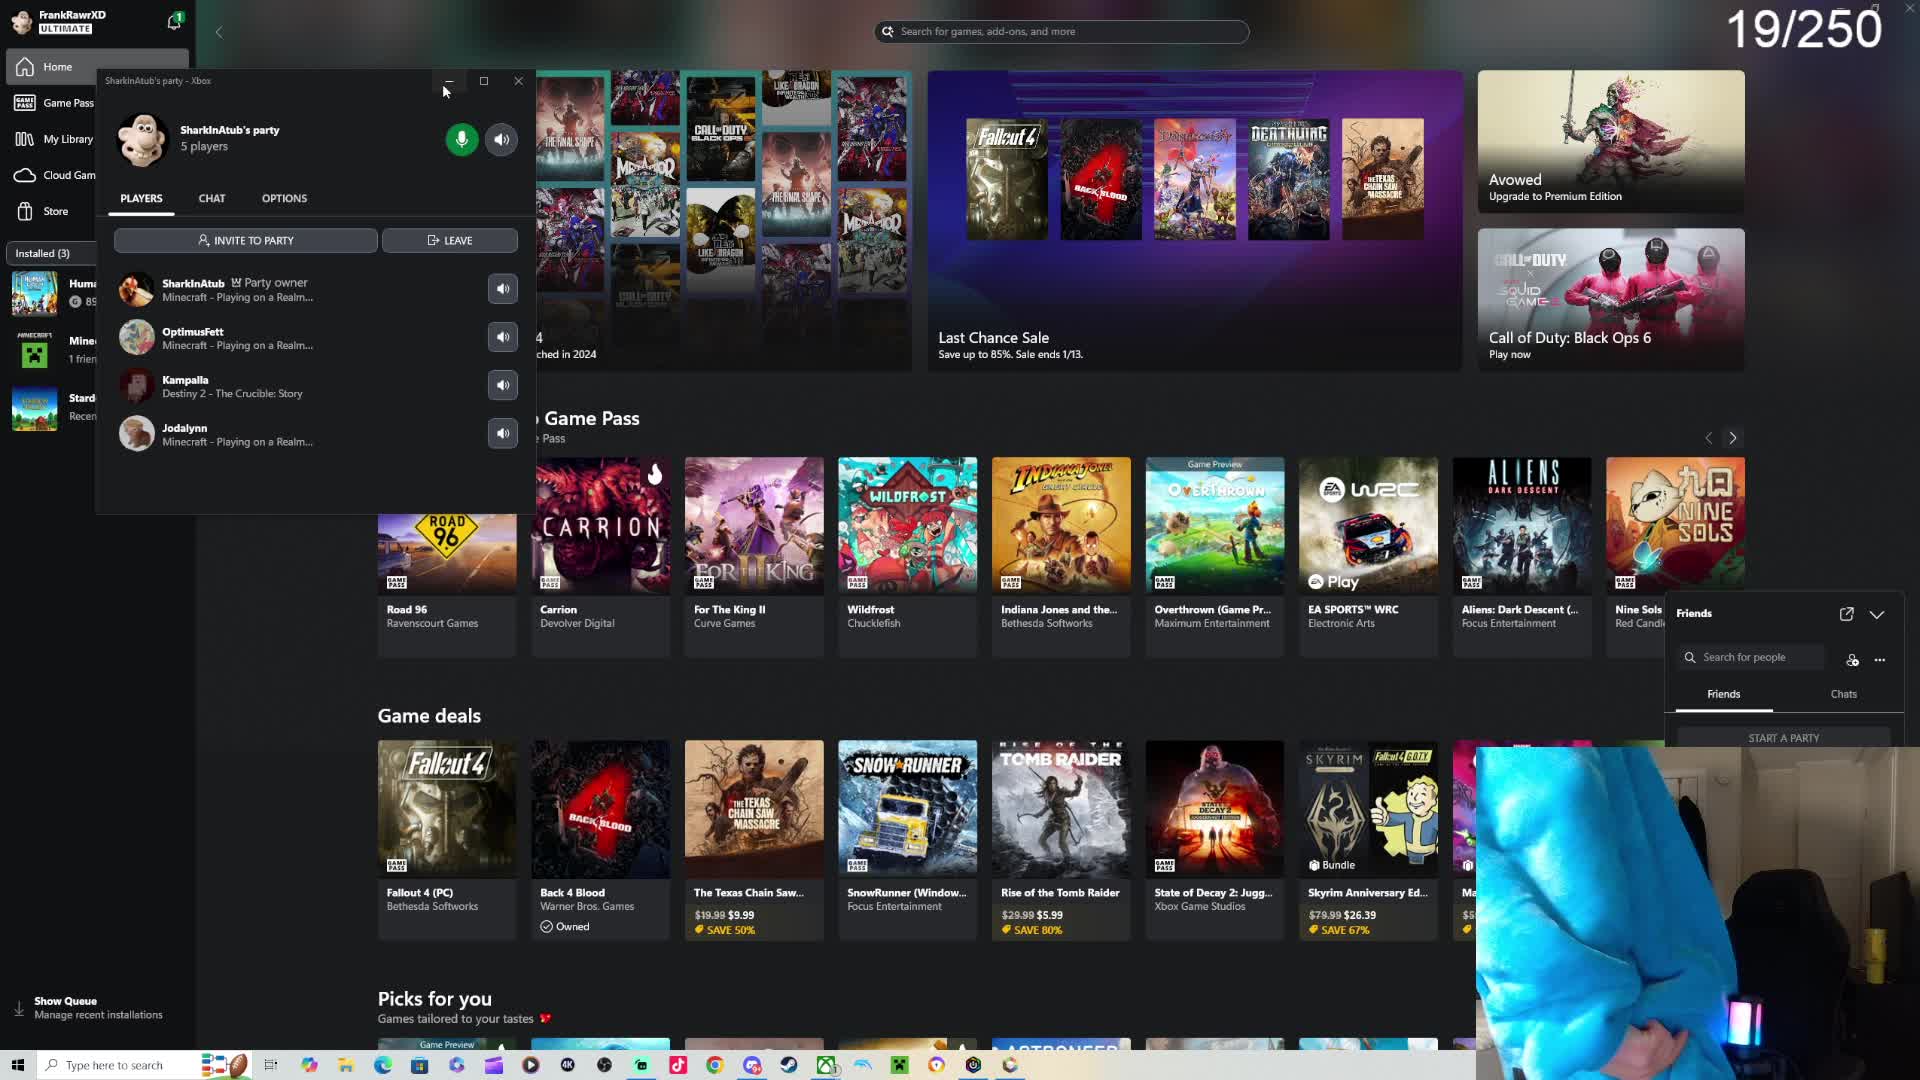The width and height of the screenshot is (1920, 1080).
Task: Click INVITE TO PARTY button
Action: pos(245,240)
